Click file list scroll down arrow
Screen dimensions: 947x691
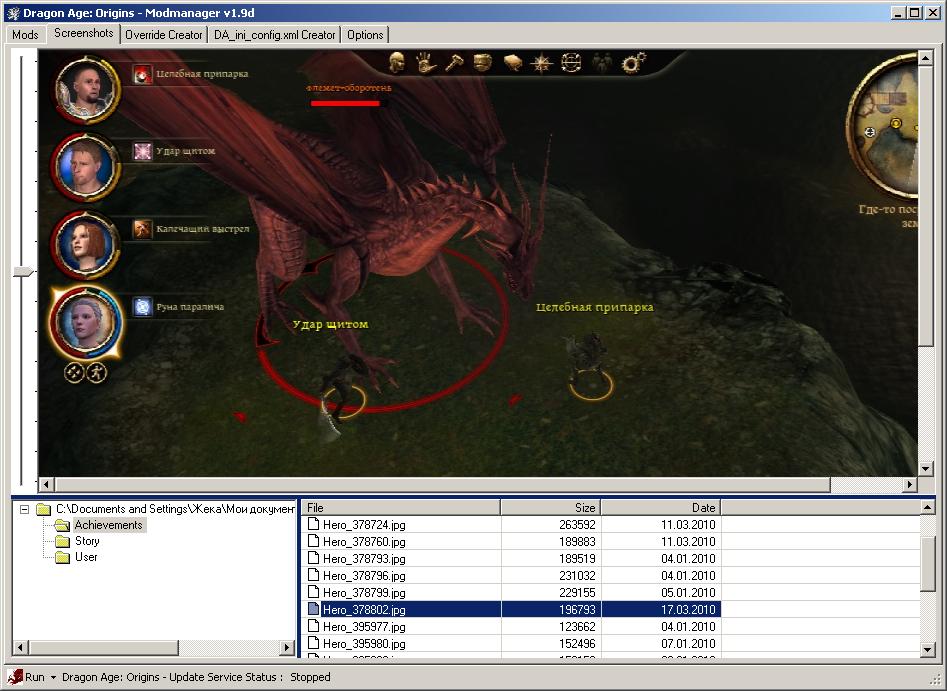[928, 649]
